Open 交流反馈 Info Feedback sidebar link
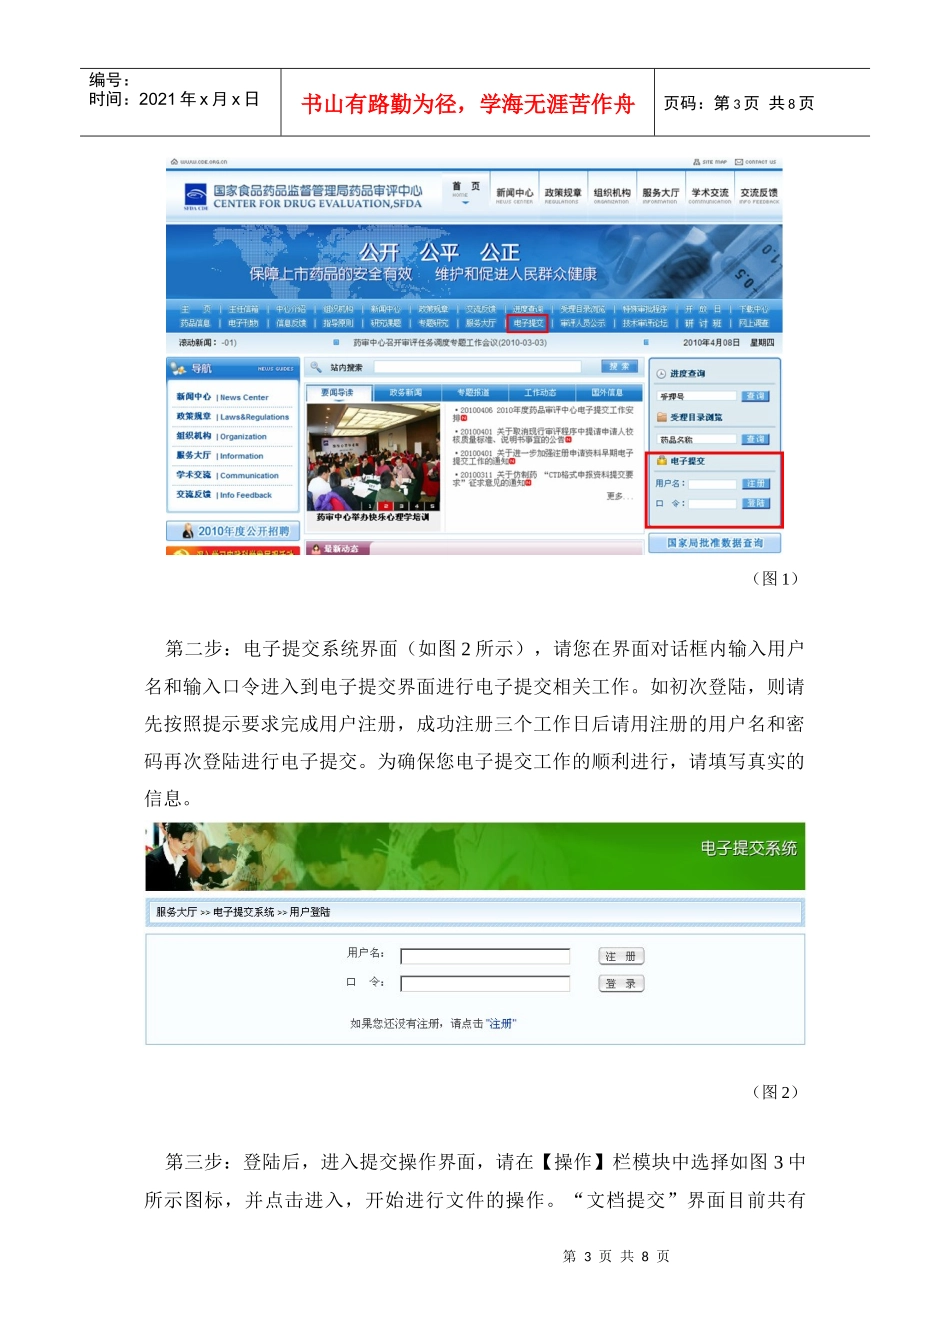This screenshot has width=950, height=1344. [223, 494]
